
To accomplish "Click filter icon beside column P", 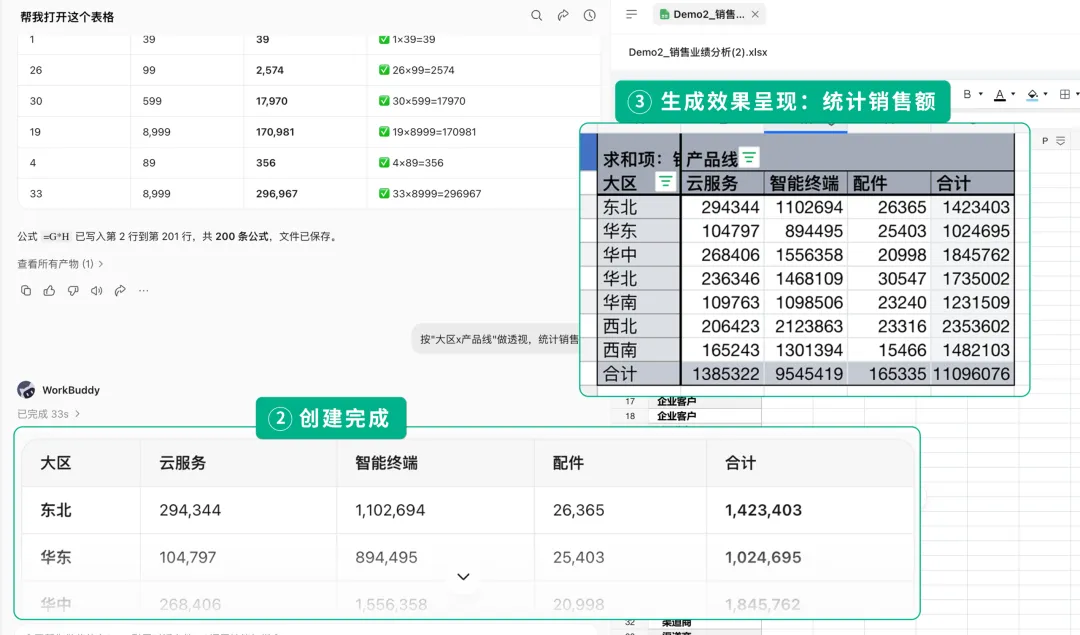I will (x=1061, y=140).
